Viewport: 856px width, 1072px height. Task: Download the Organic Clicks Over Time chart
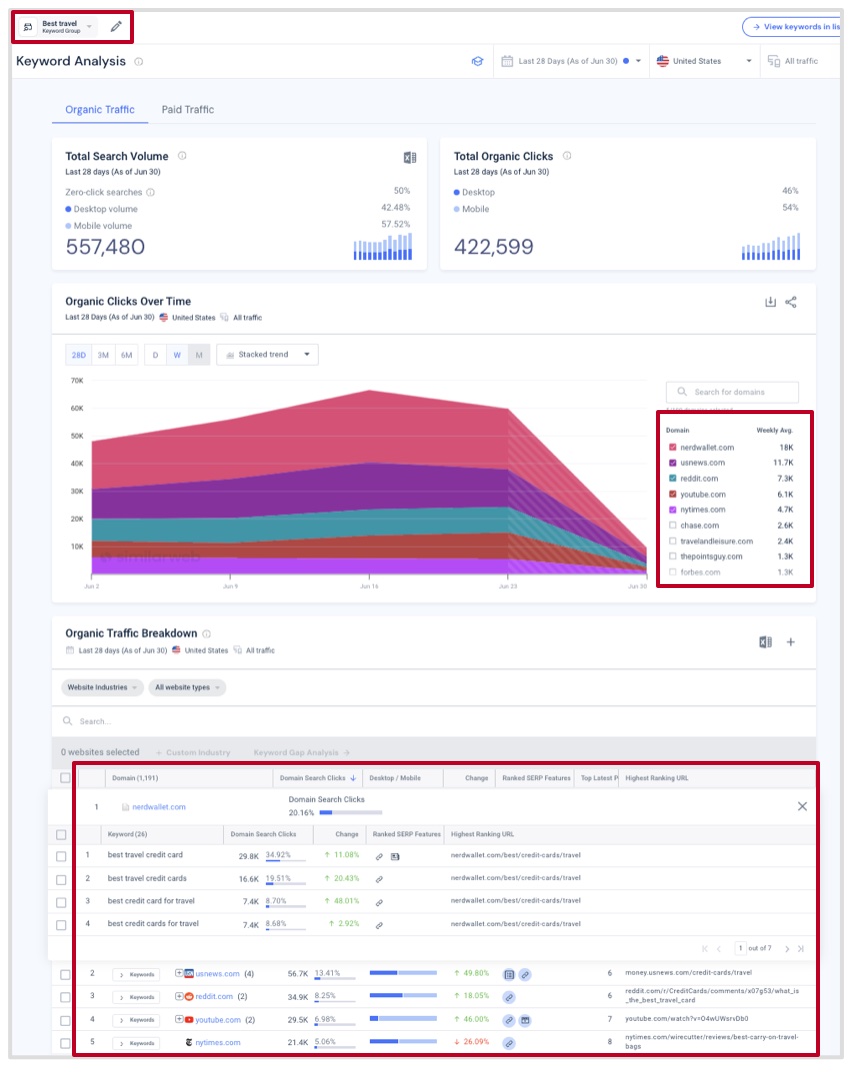pyautogui.click(x=771, y=302)
